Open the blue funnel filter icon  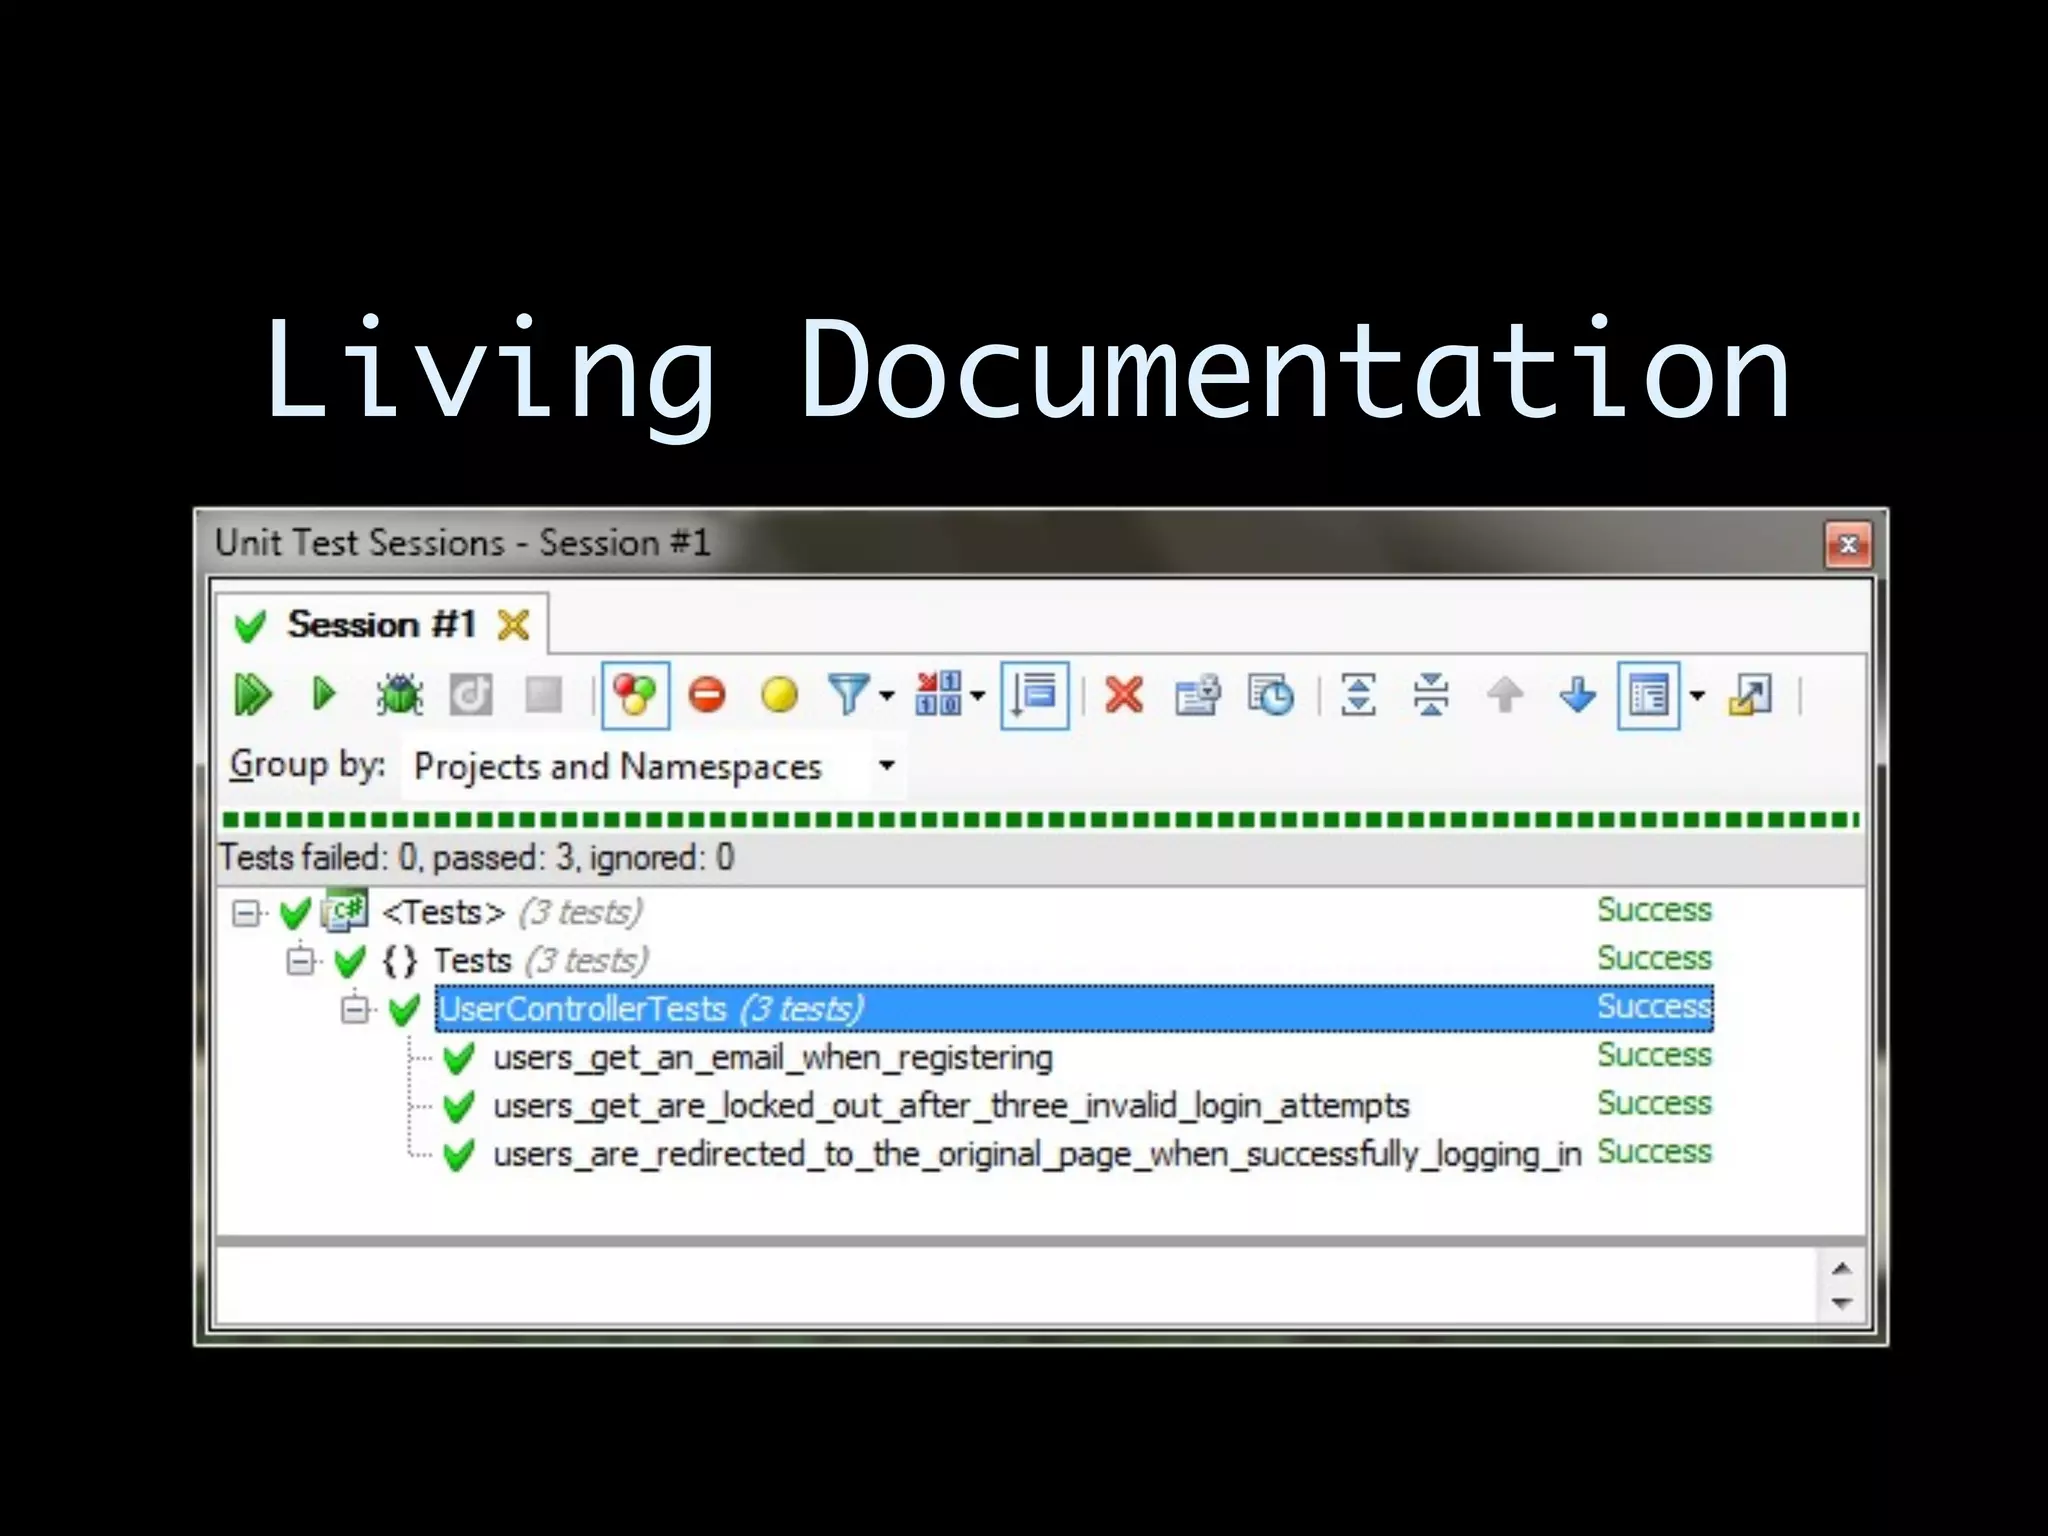click(x=849, y=695)
